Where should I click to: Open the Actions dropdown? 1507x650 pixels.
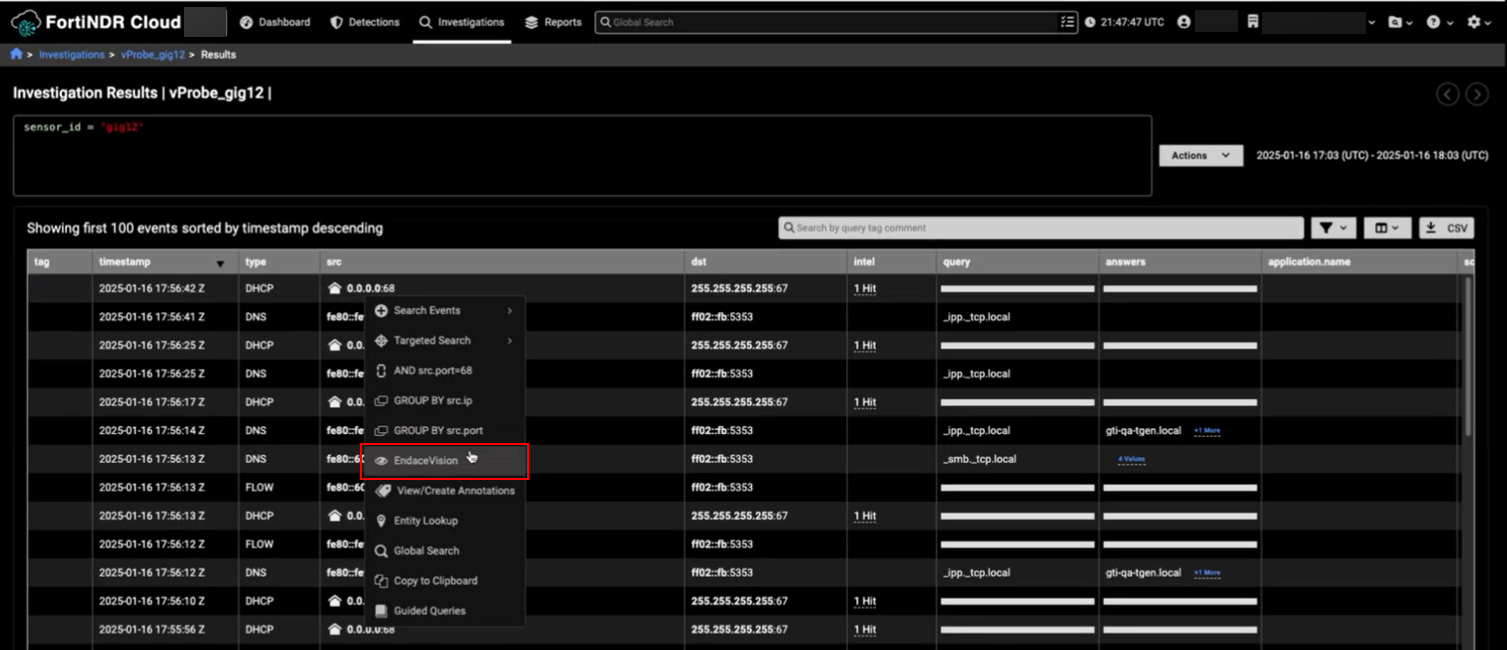[1199, 155]
